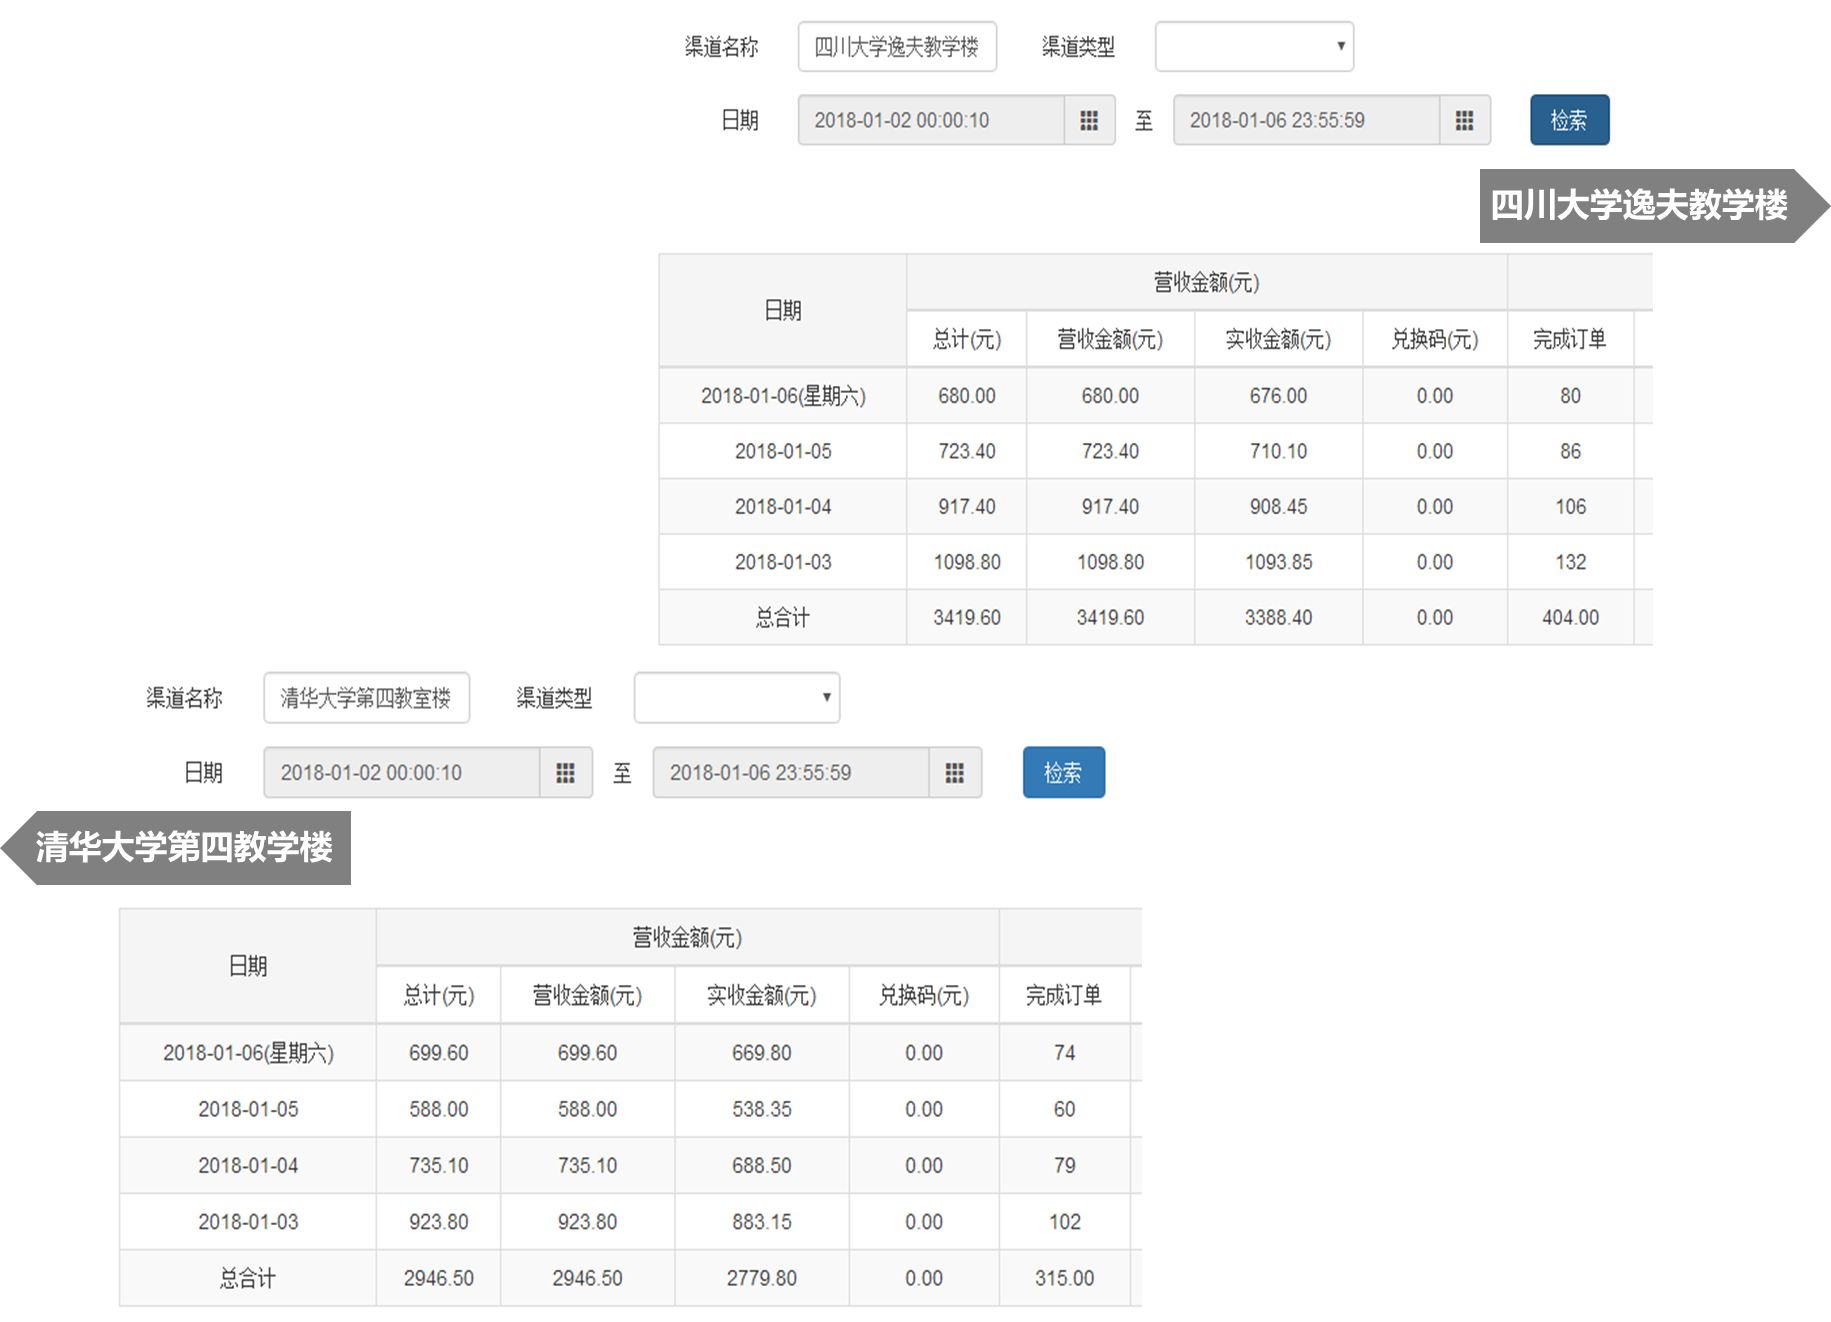Screen dimensions: 1831x1322
Task: Click the 538.35 实收金额 cell
Action: click(761, 1109)
